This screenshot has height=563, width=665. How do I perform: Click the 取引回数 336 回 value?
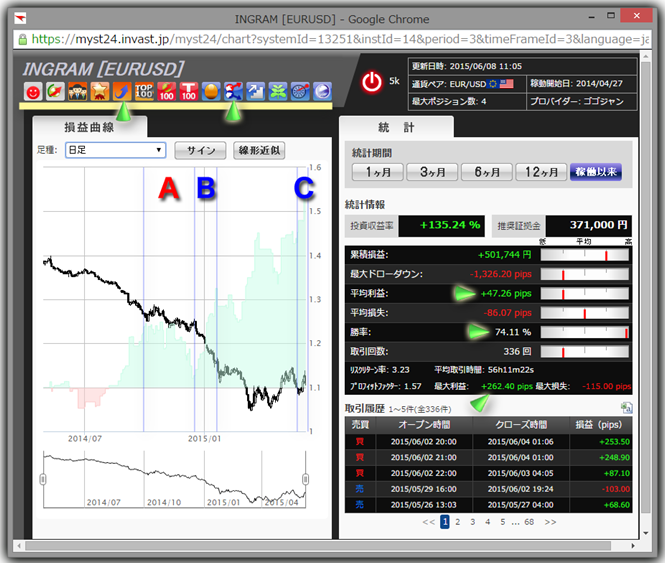tap(517, 351)
